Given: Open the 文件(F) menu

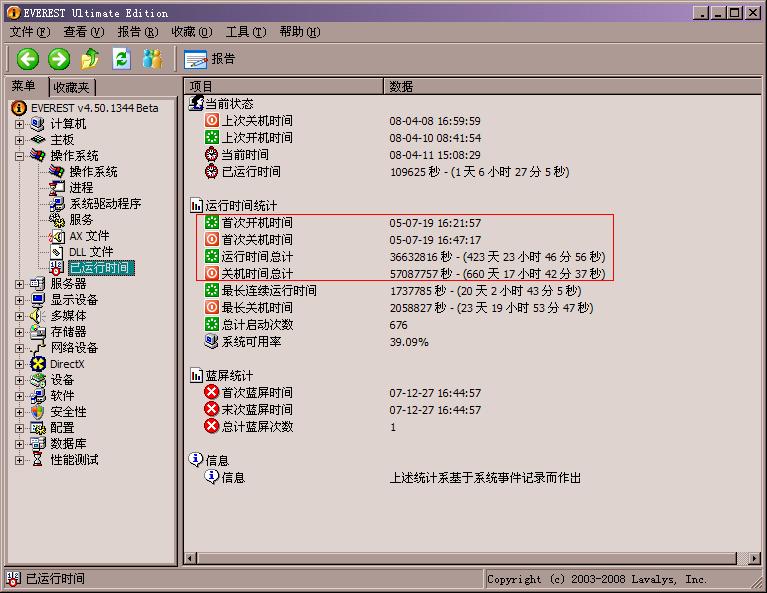Looking at the screenshot, I should 30,32.
